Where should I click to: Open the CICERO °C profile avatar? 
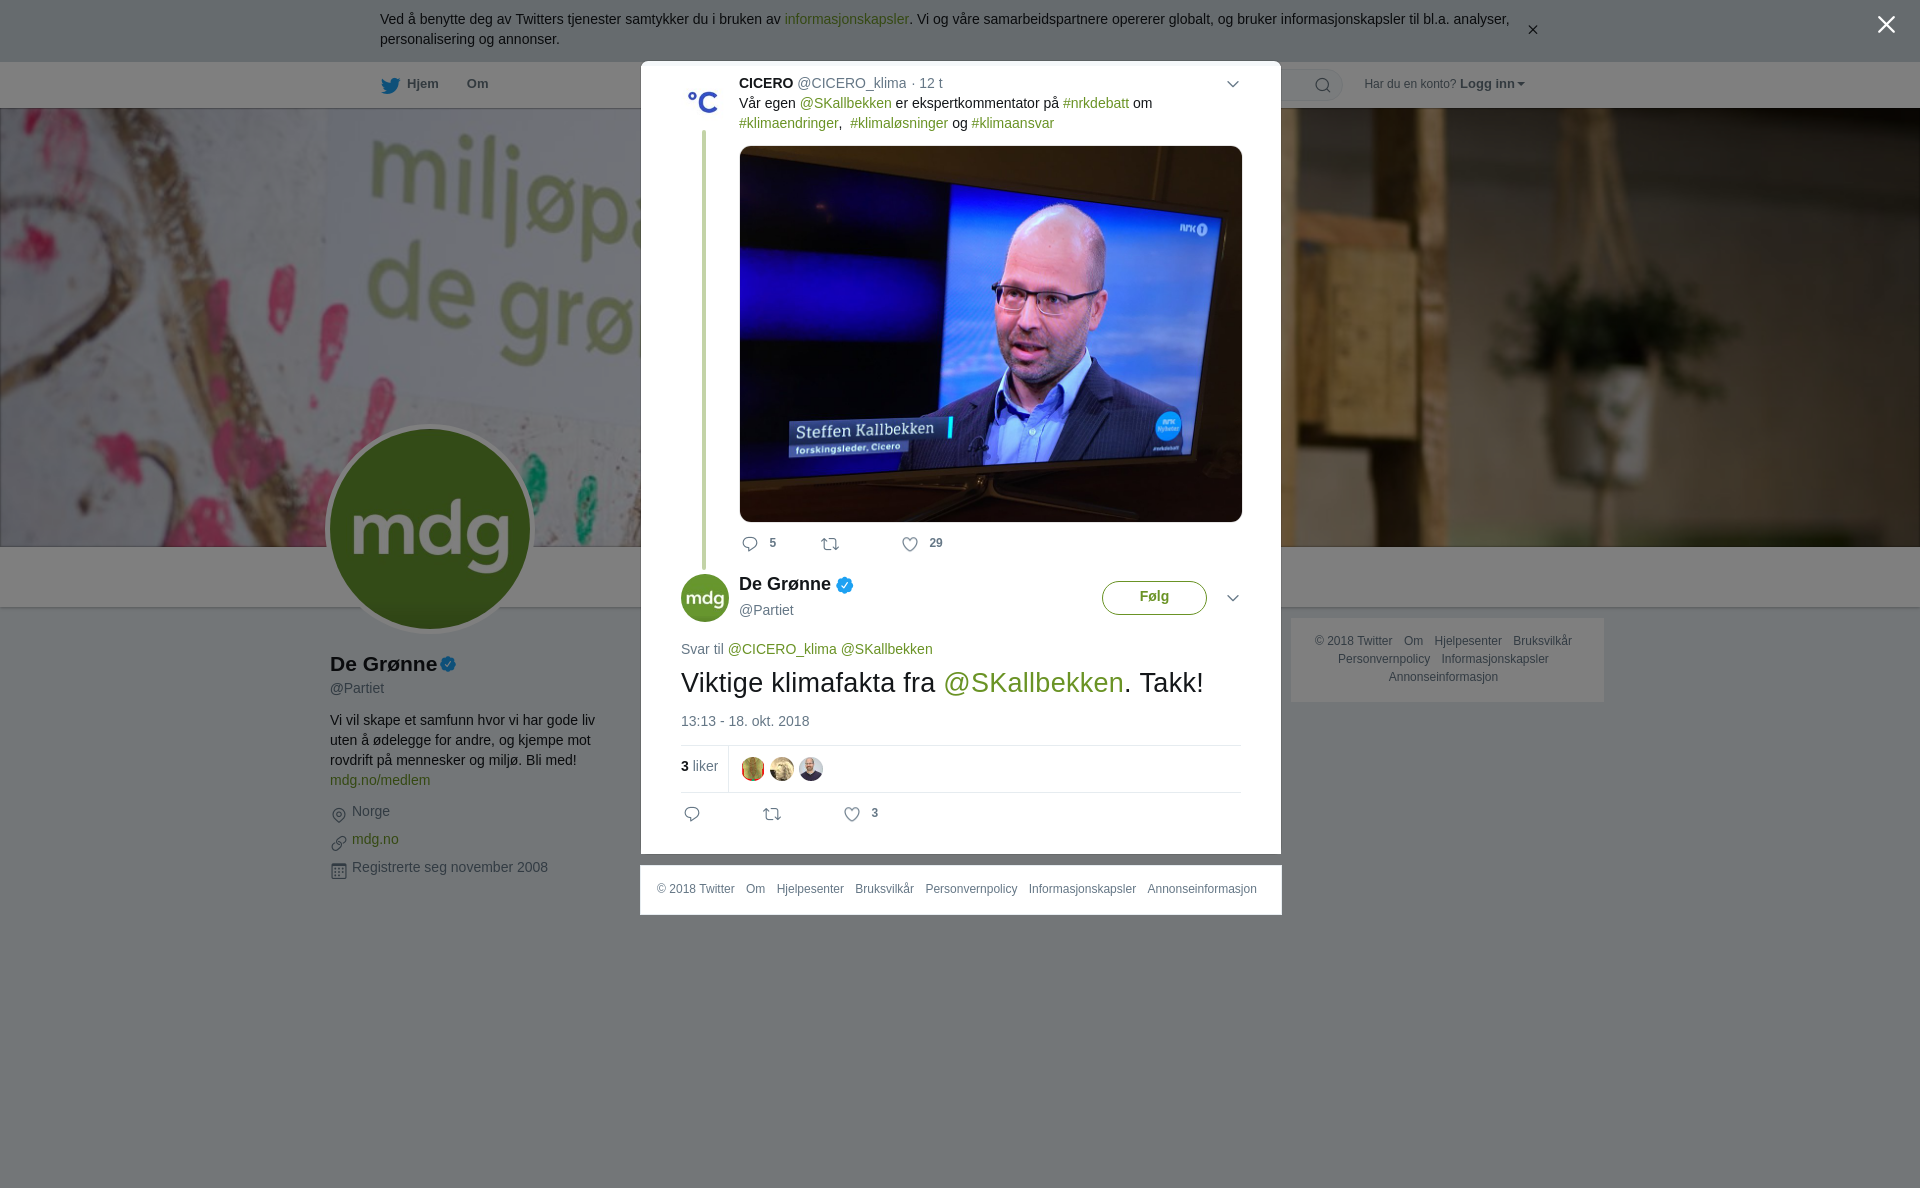(703, 100)
